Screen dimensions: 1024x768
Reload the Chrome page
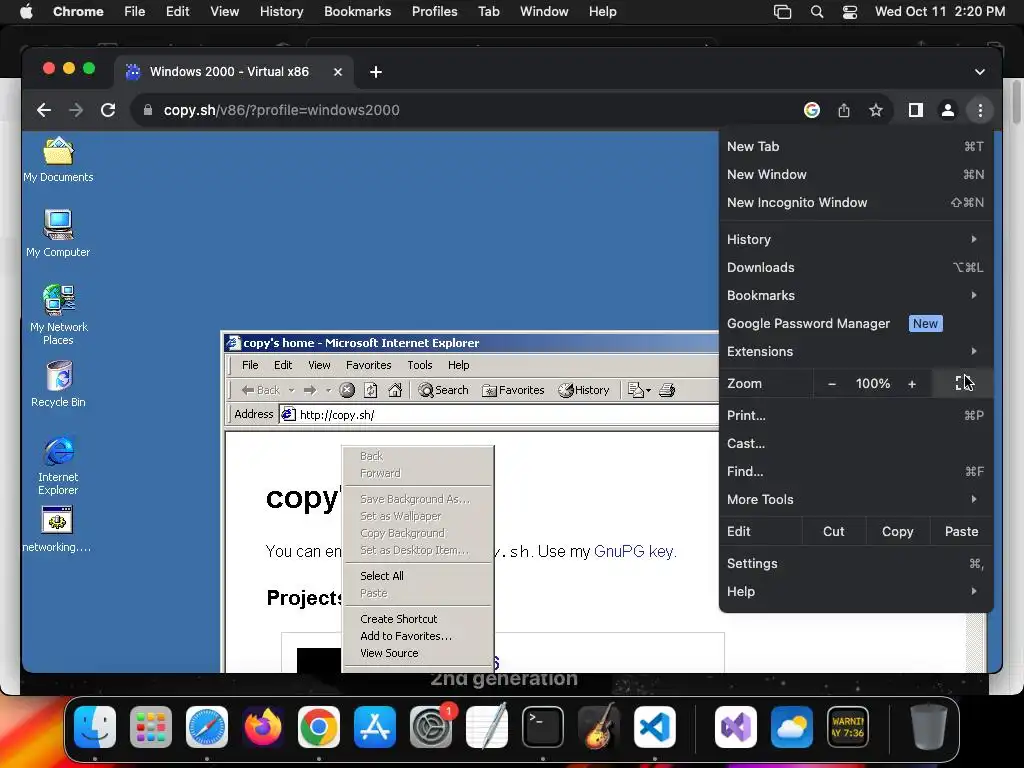108,110
